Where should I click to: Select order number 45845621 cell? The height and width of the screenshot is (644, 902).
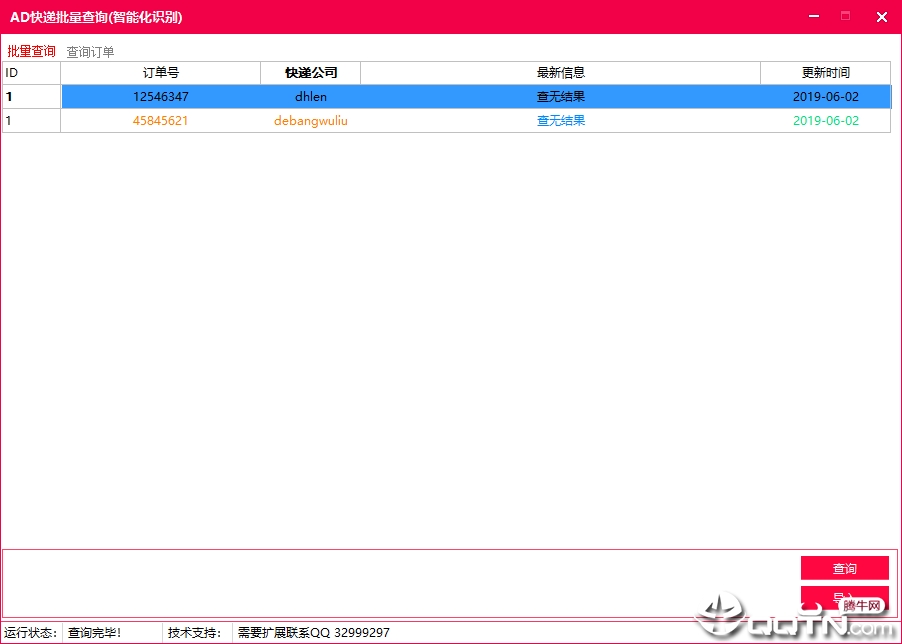coord(160,121)
